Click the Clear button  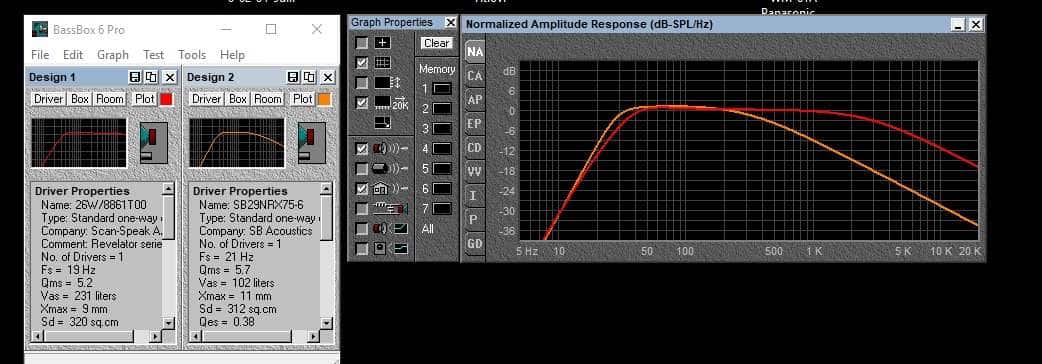[437, 43]
